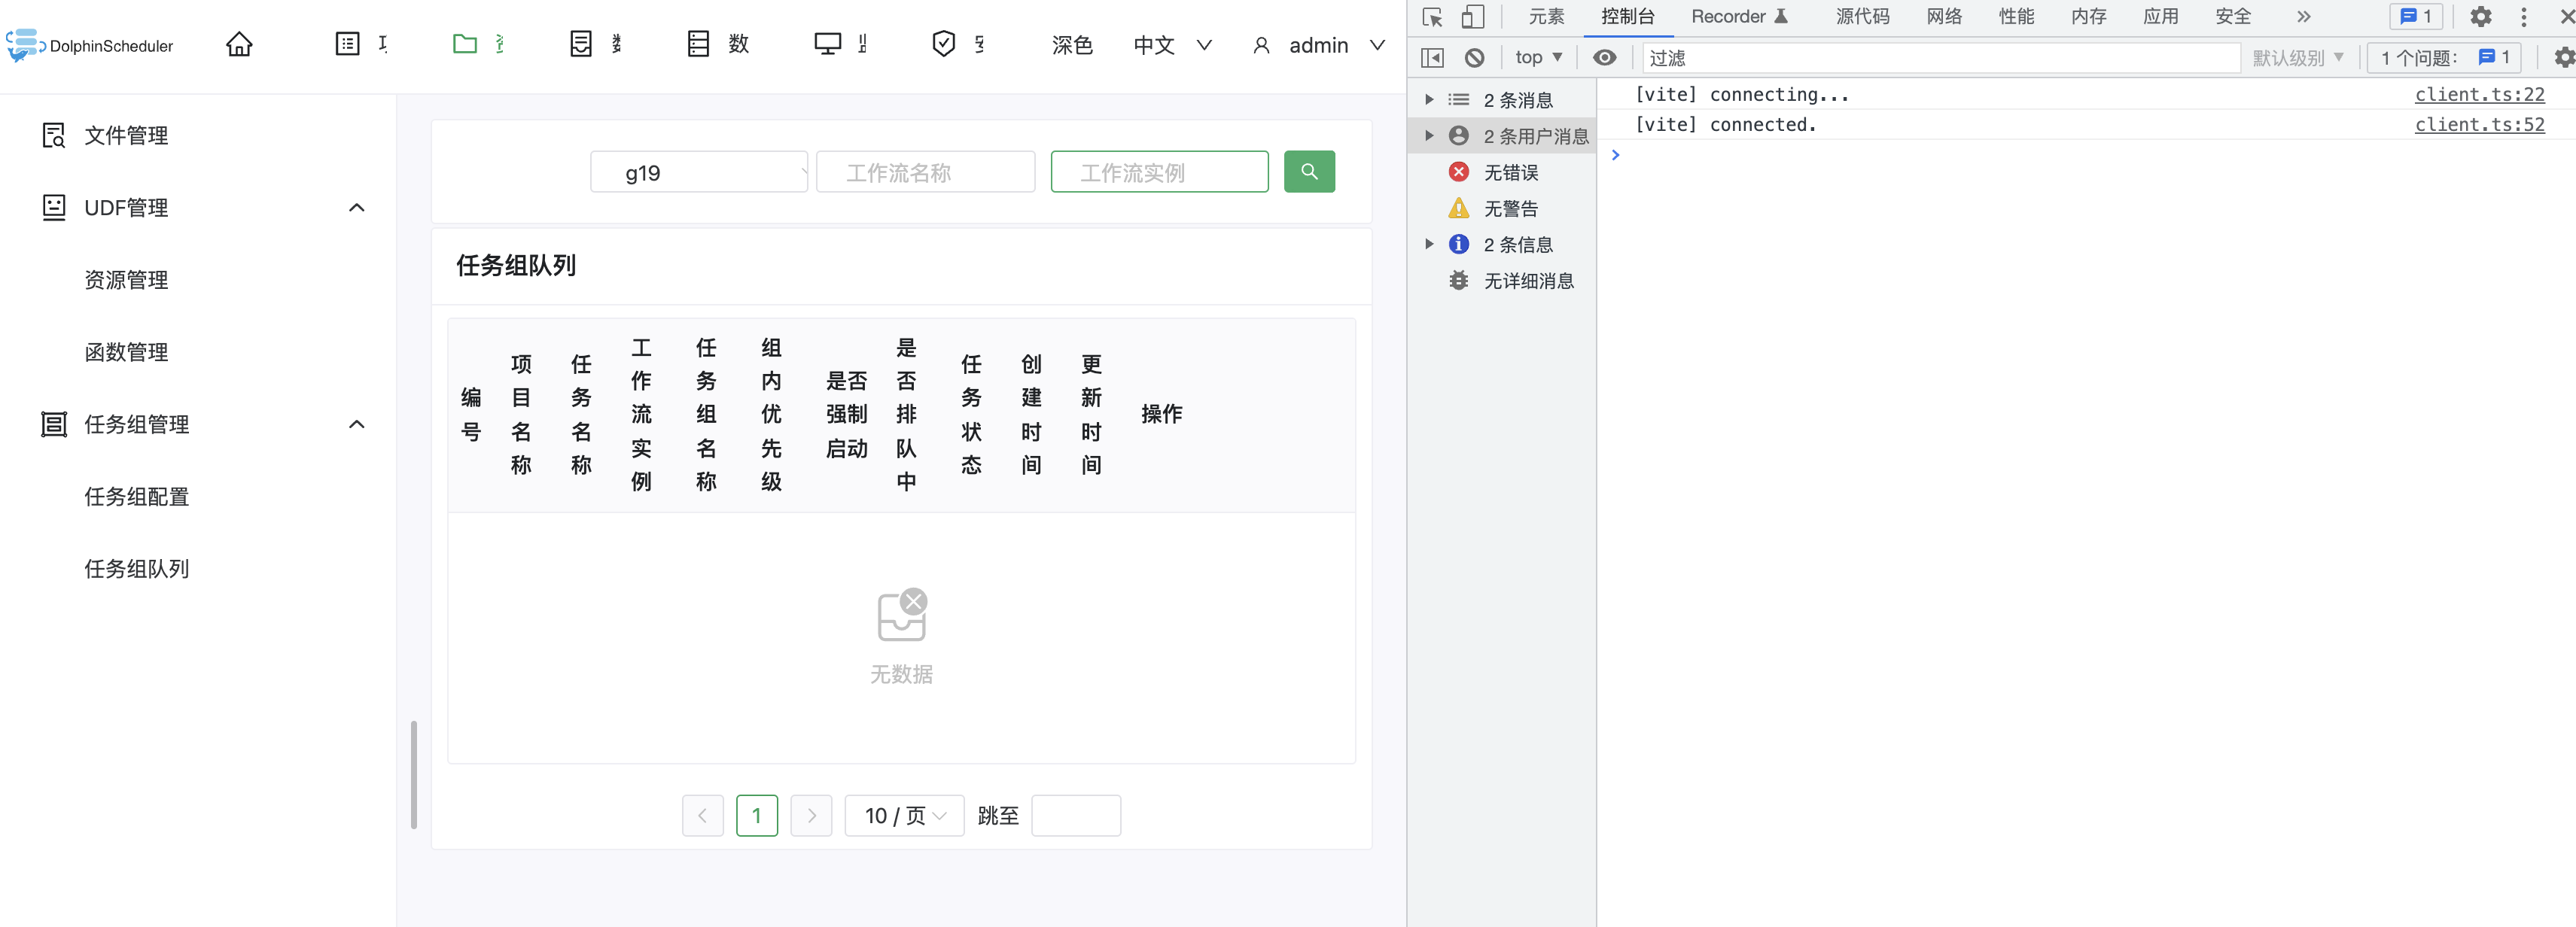
Task: Click the UDF管理 sidebar icon
Action: pos(54,207)
